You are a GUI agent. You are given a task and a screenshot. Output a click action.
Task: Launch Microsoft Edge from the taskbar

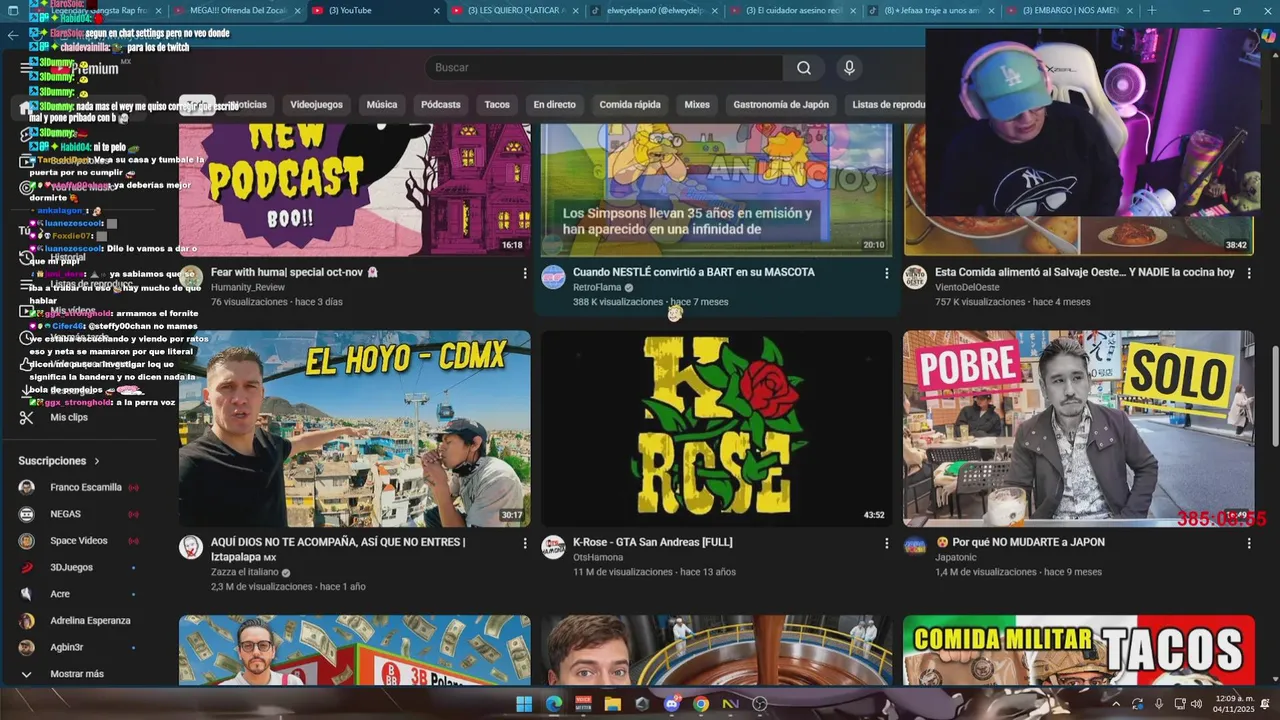click(554, 704)
